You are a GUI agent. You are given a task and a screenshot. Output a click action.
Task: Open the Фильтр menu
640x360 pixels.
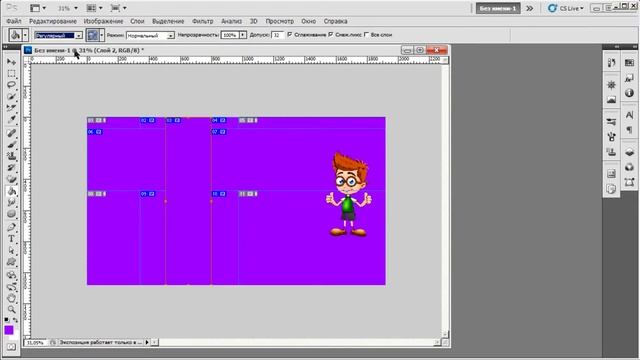pos(202,21)
